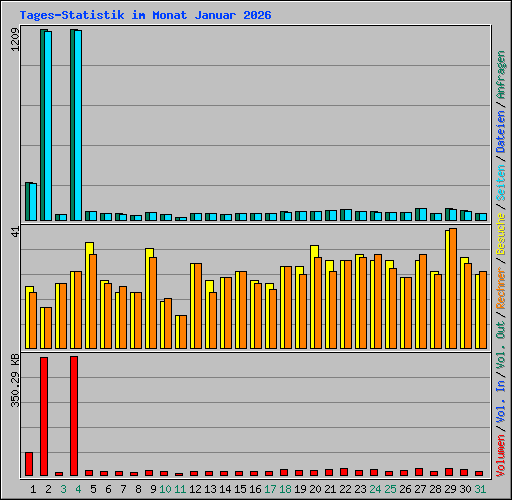Click the x-axis day label "23"
Screen dimensions: 512x500
pyautogui.click(x=360, y=489)
